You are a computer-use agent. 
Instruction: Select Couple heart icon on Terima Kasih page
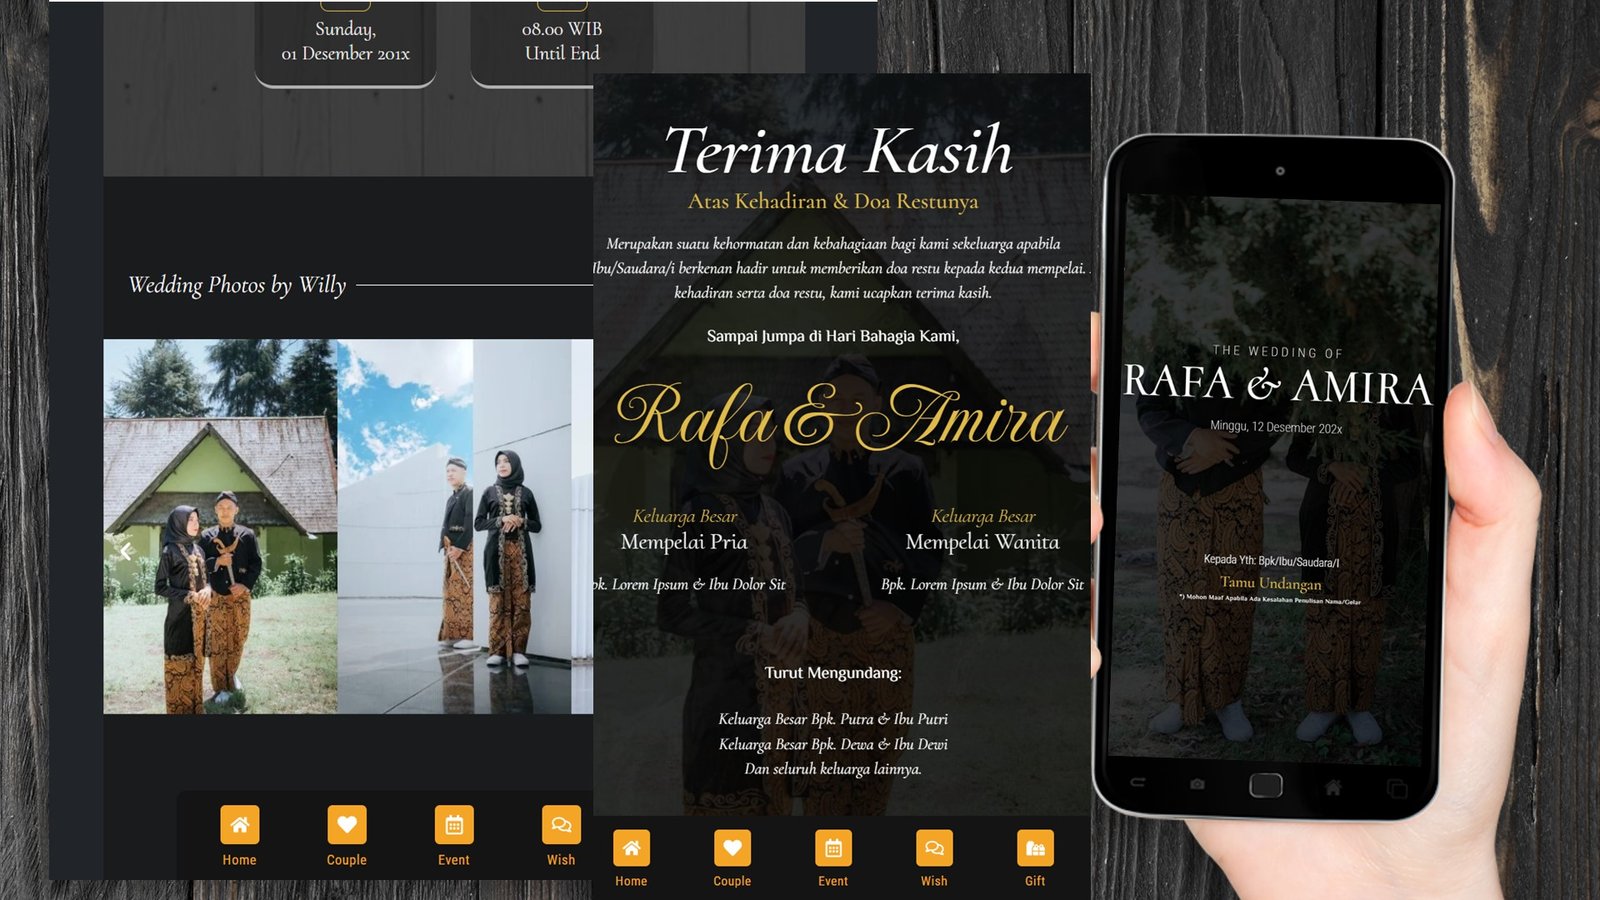click(x=732, y=849)
